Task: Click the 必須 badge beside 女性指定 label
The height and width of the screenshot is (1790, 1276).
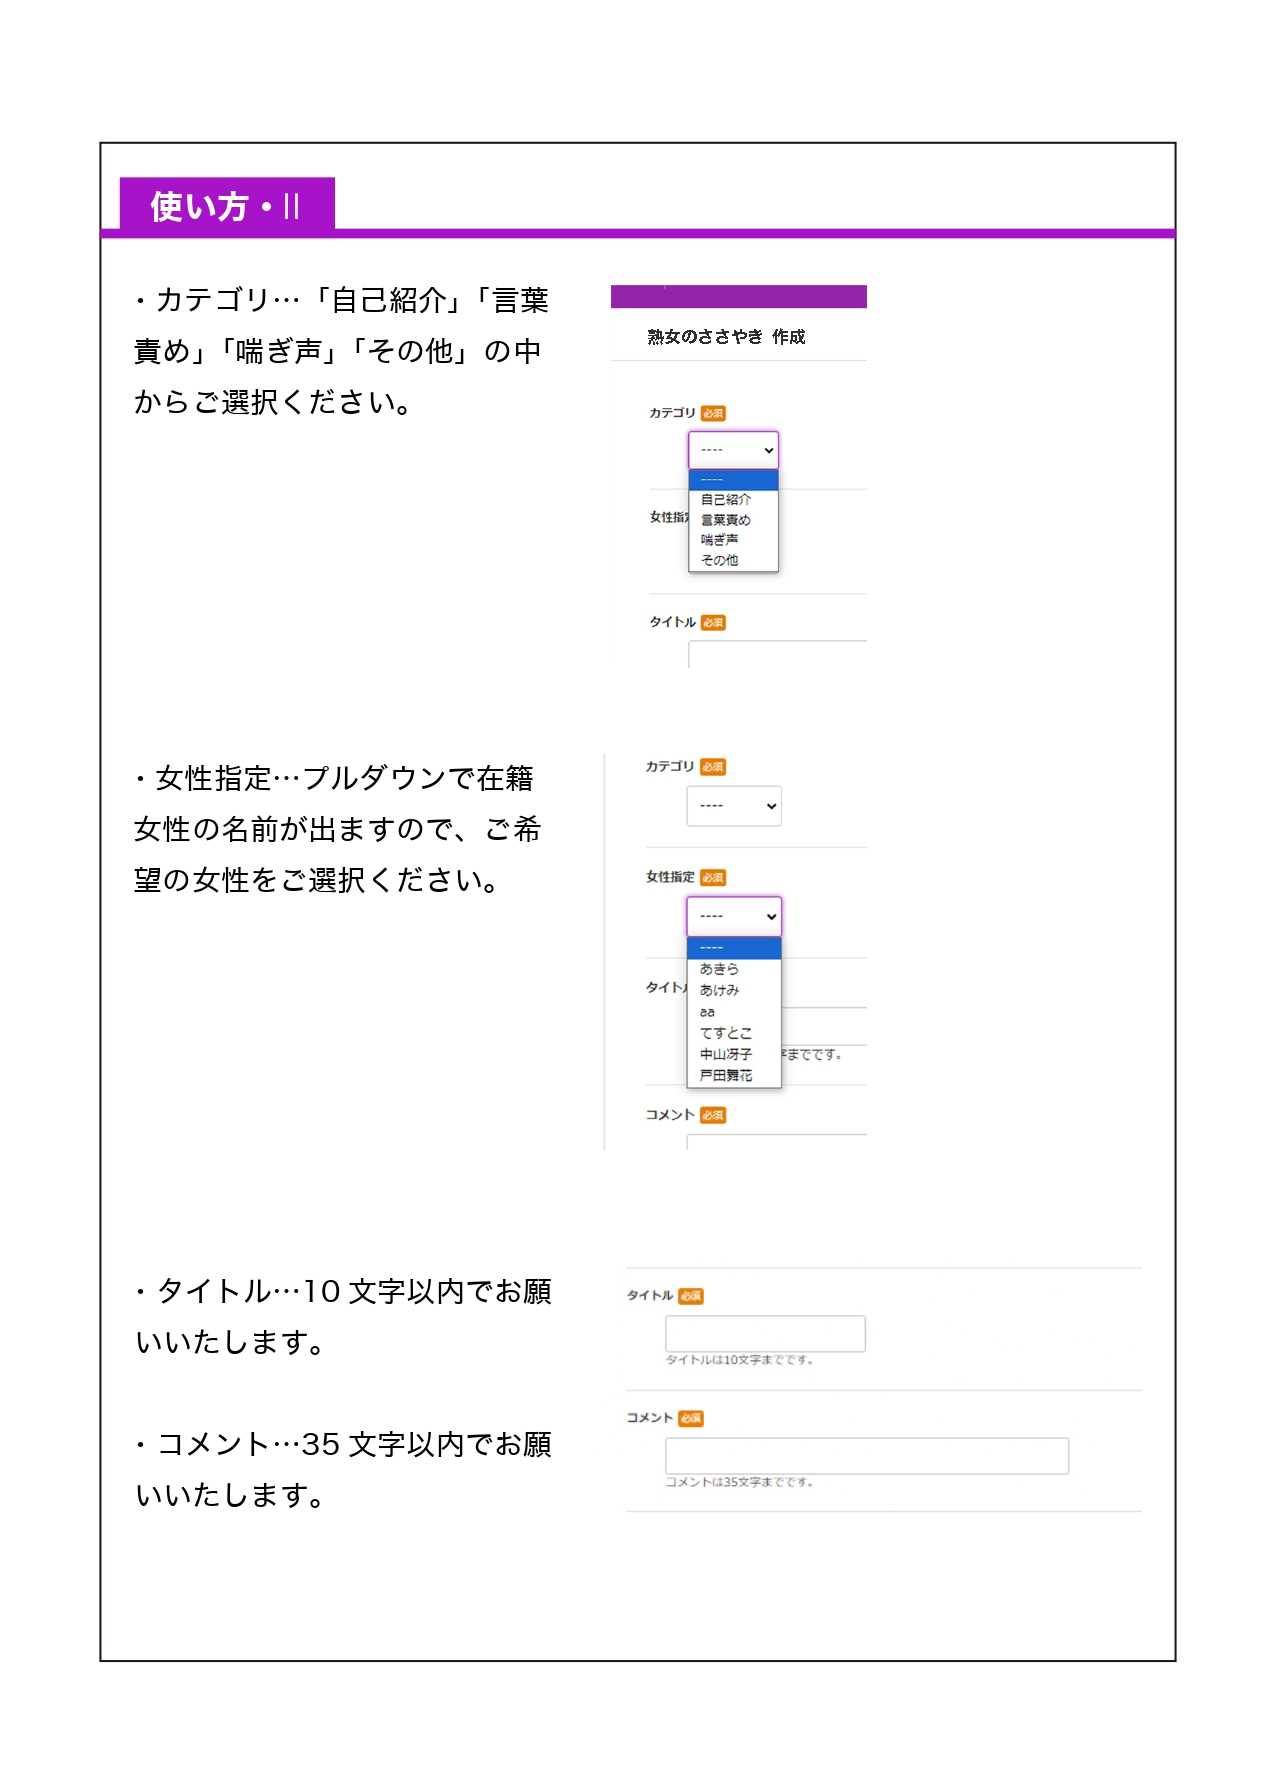Action: 713,878
